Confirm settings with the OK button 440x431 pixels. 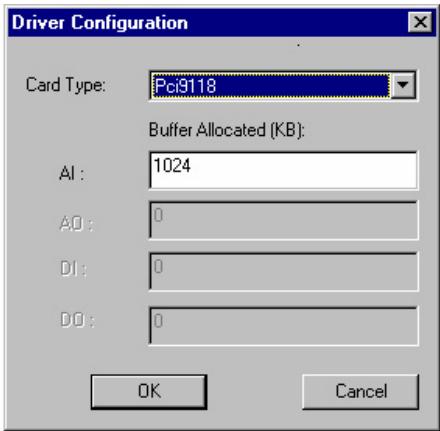coord(149,392)
